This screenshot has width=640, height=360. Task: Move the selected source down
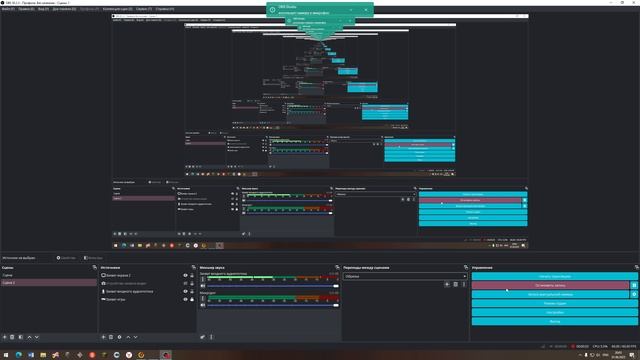point(136,337)
